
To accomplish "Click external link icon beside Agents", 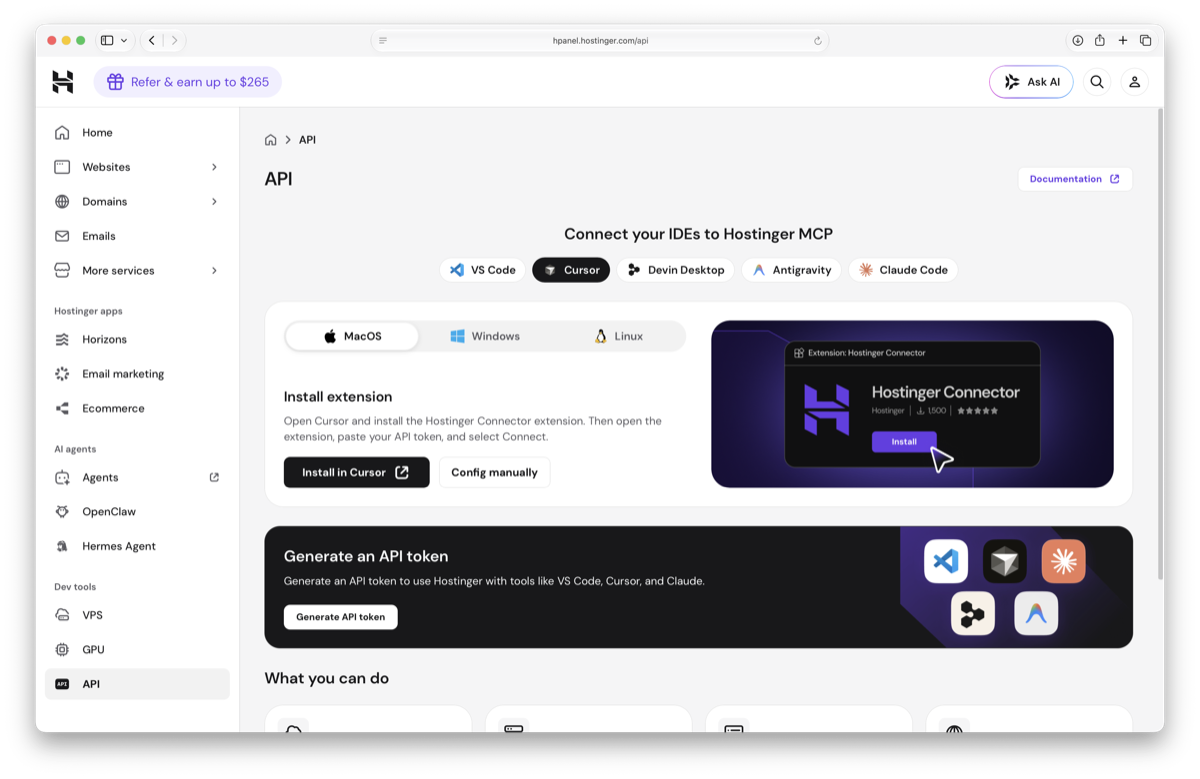I will coord(214,477).
